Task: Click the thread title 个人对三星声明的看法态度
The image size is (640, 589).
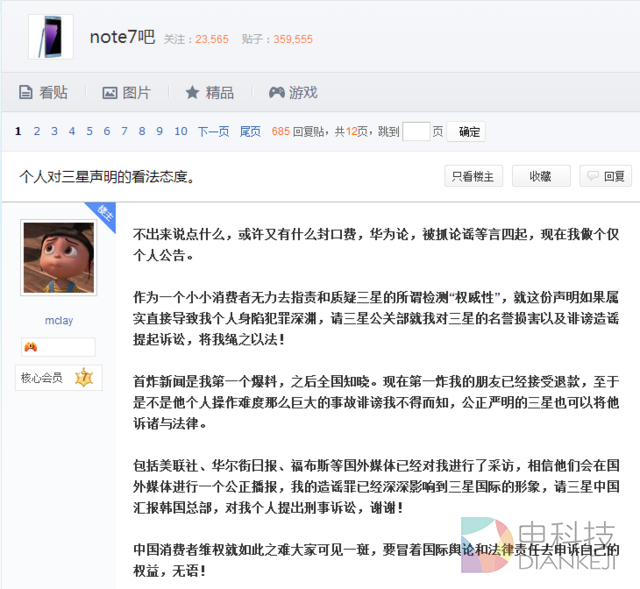Action: (107, 177)
